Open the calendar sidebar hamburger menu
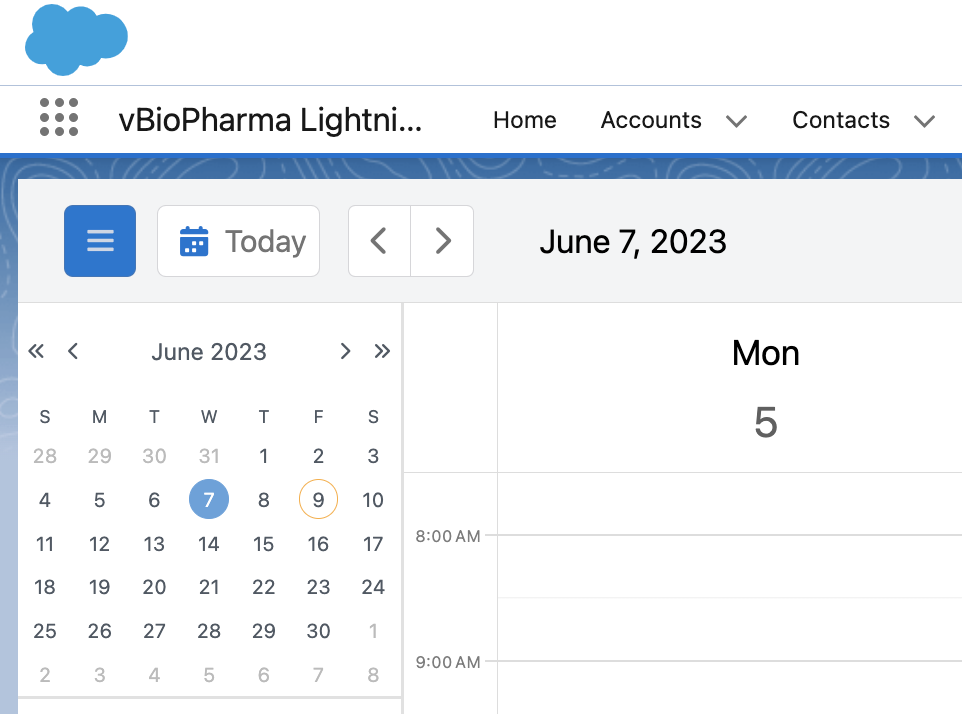The width and height of the screenshot is (962, 714). click(99, 240)
